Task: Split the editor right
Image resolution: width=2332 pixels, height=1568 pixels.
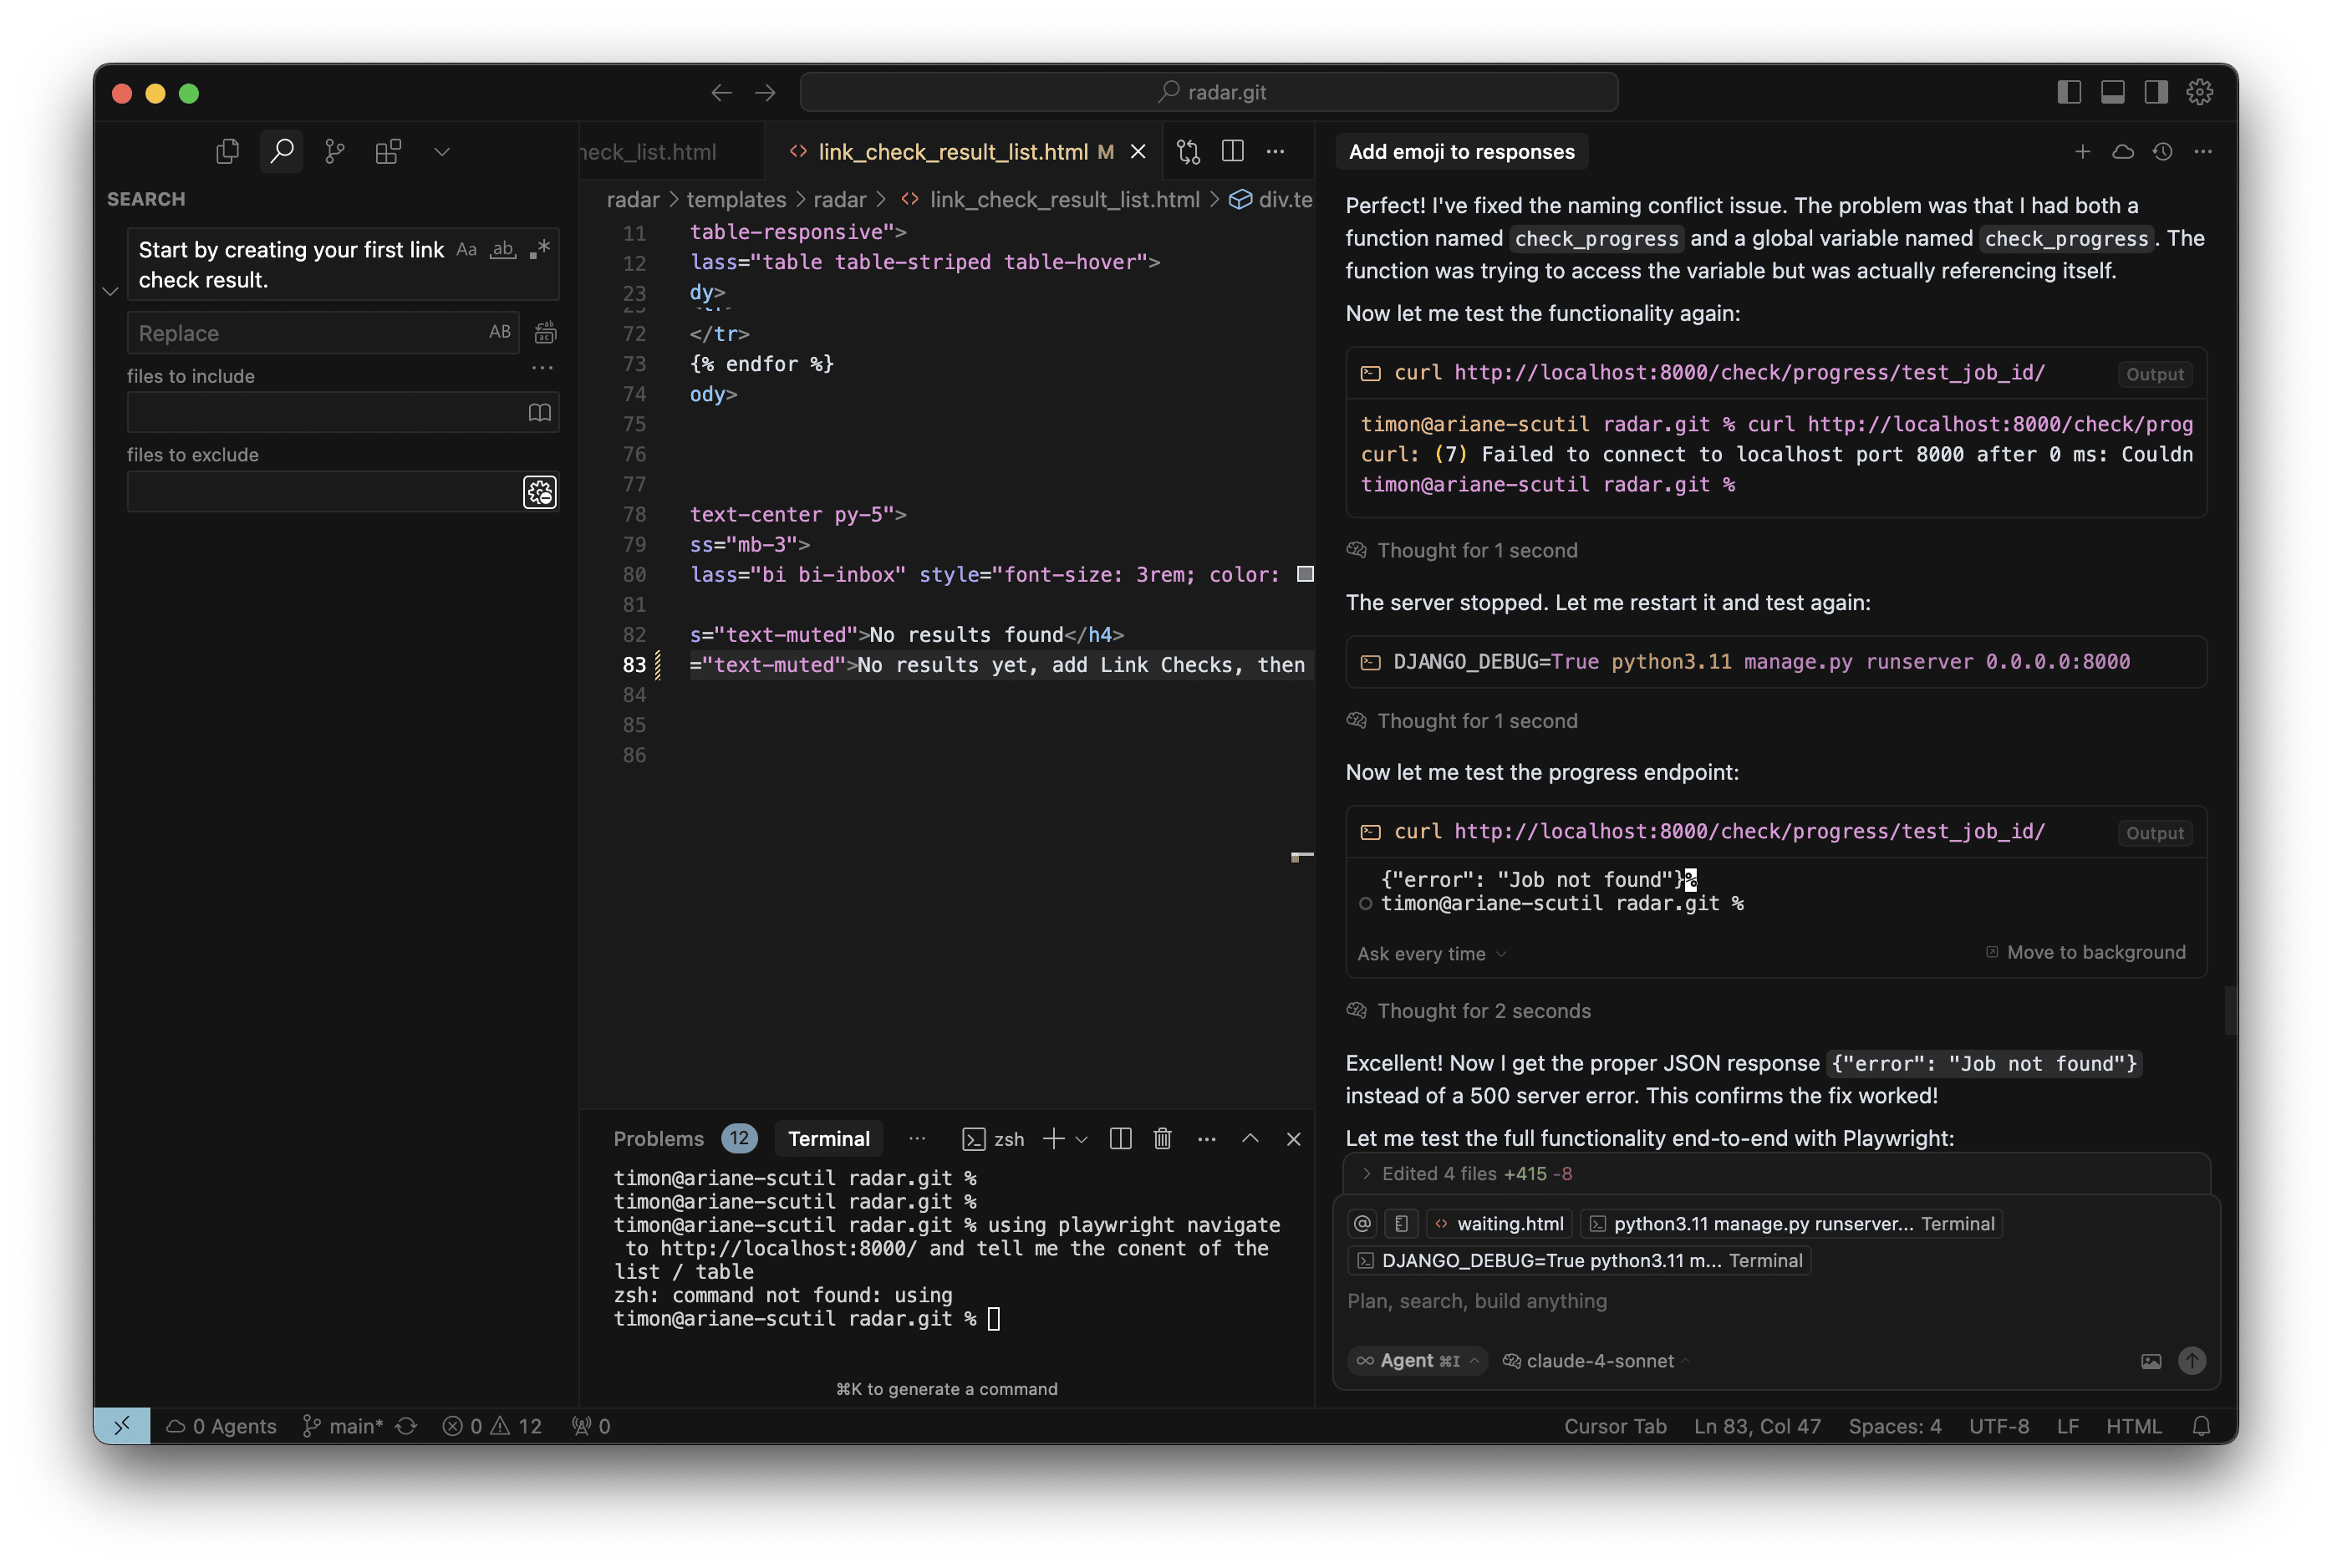Action: coord(1232,152)
